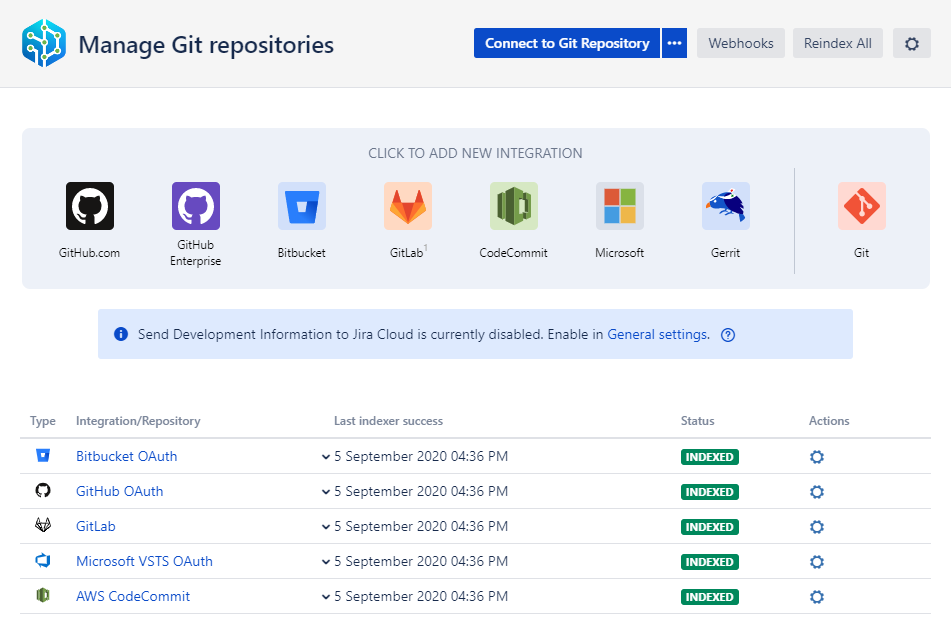Viewport: 951px width, 626px height.
Task: Choose the GitLab integration icon
Action: [408, 206]
